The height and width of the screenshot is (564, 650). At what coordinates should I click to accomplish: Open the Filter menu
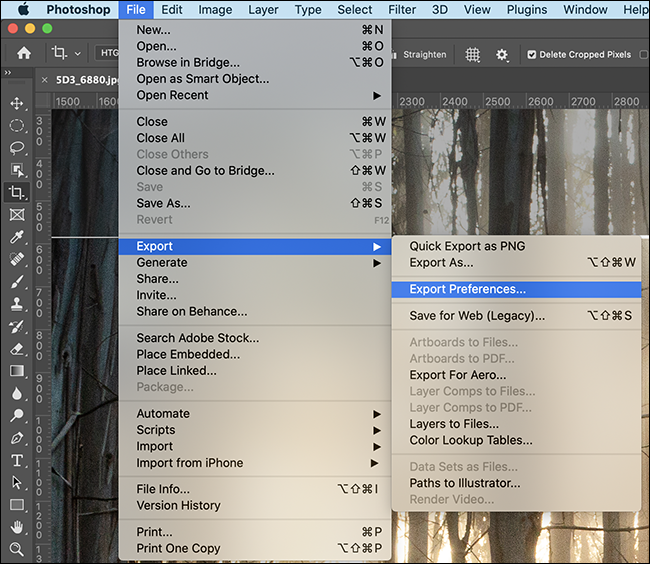[x=402, y=10]
